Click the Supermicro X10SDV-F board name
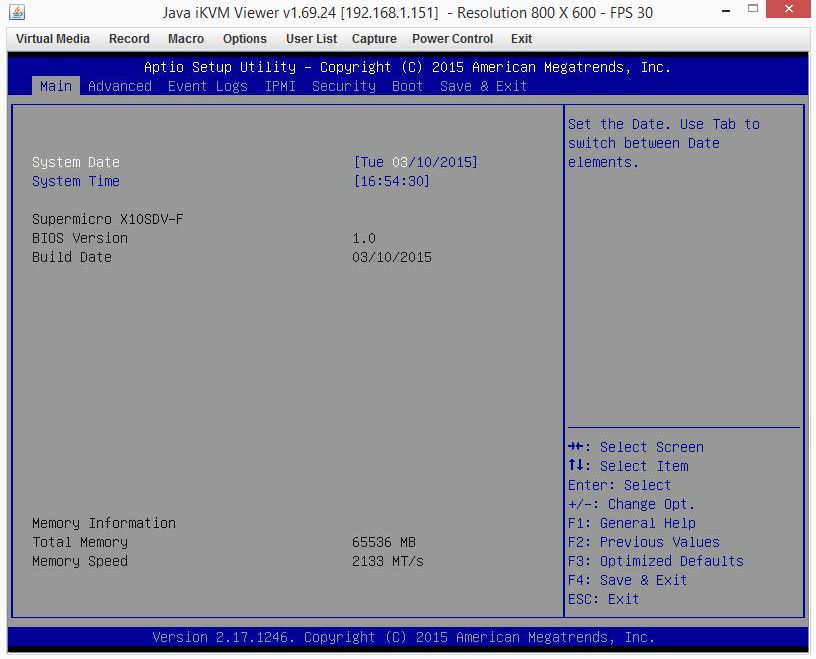This screenshot has height=659, width=816. pyautogui.click(x=108, y=219)
